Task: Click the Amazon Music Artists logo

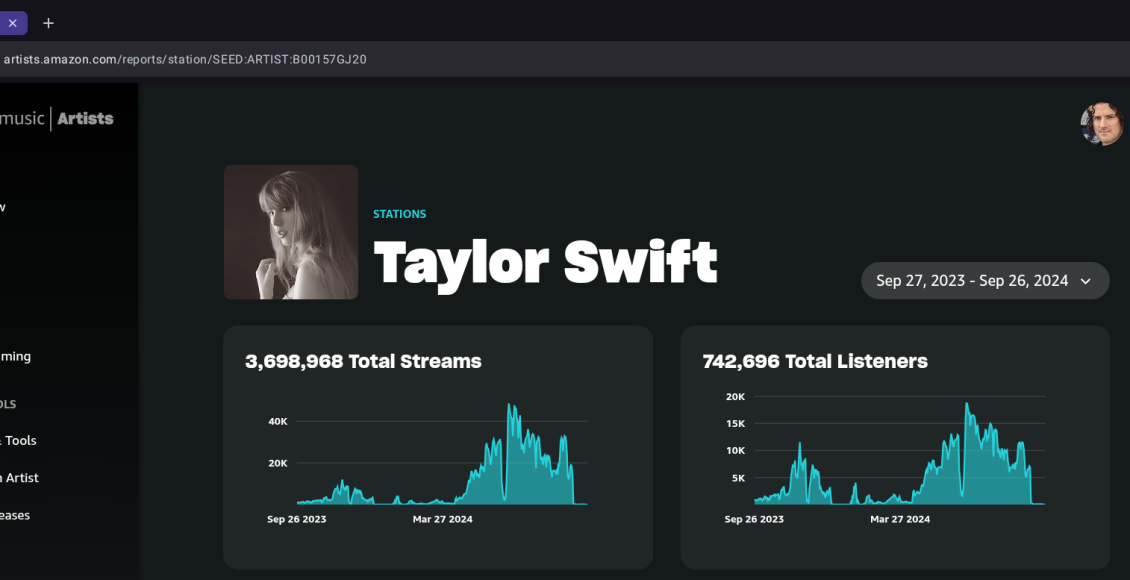Action: [58, 119]
